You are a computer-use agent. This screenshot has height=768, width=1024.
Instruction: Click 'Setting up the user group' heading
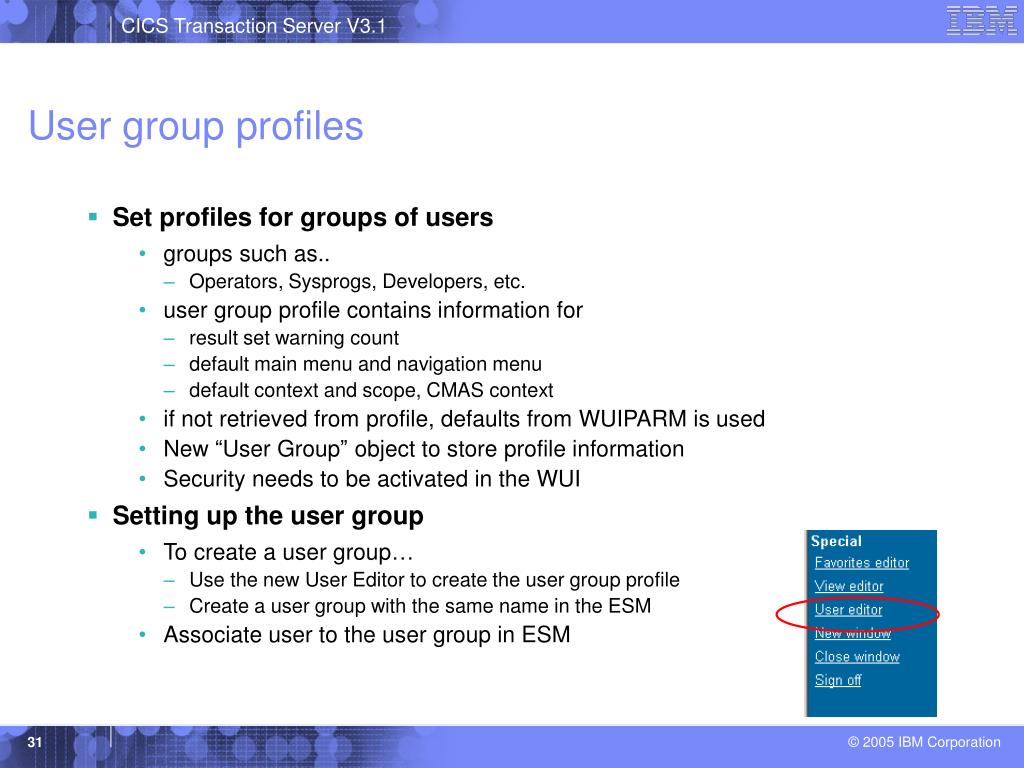[268, 516]
